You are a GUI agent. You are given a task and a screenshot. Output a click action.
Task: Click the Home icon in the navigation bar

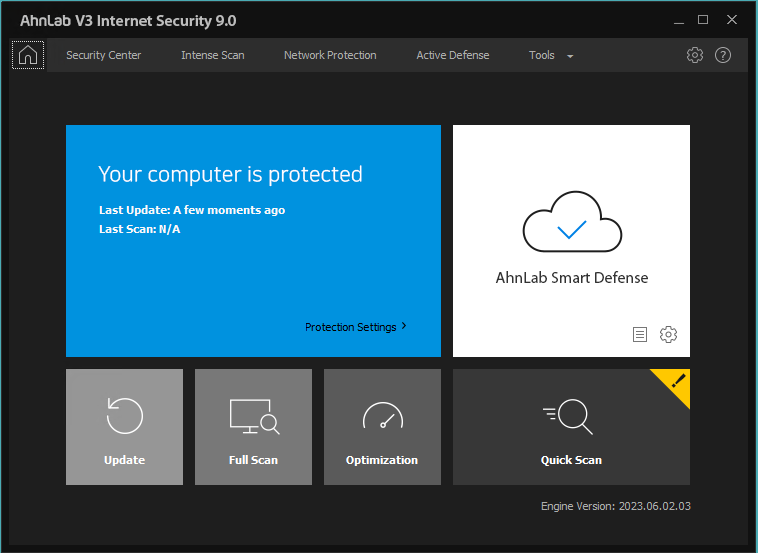click(x=28, y=55)
